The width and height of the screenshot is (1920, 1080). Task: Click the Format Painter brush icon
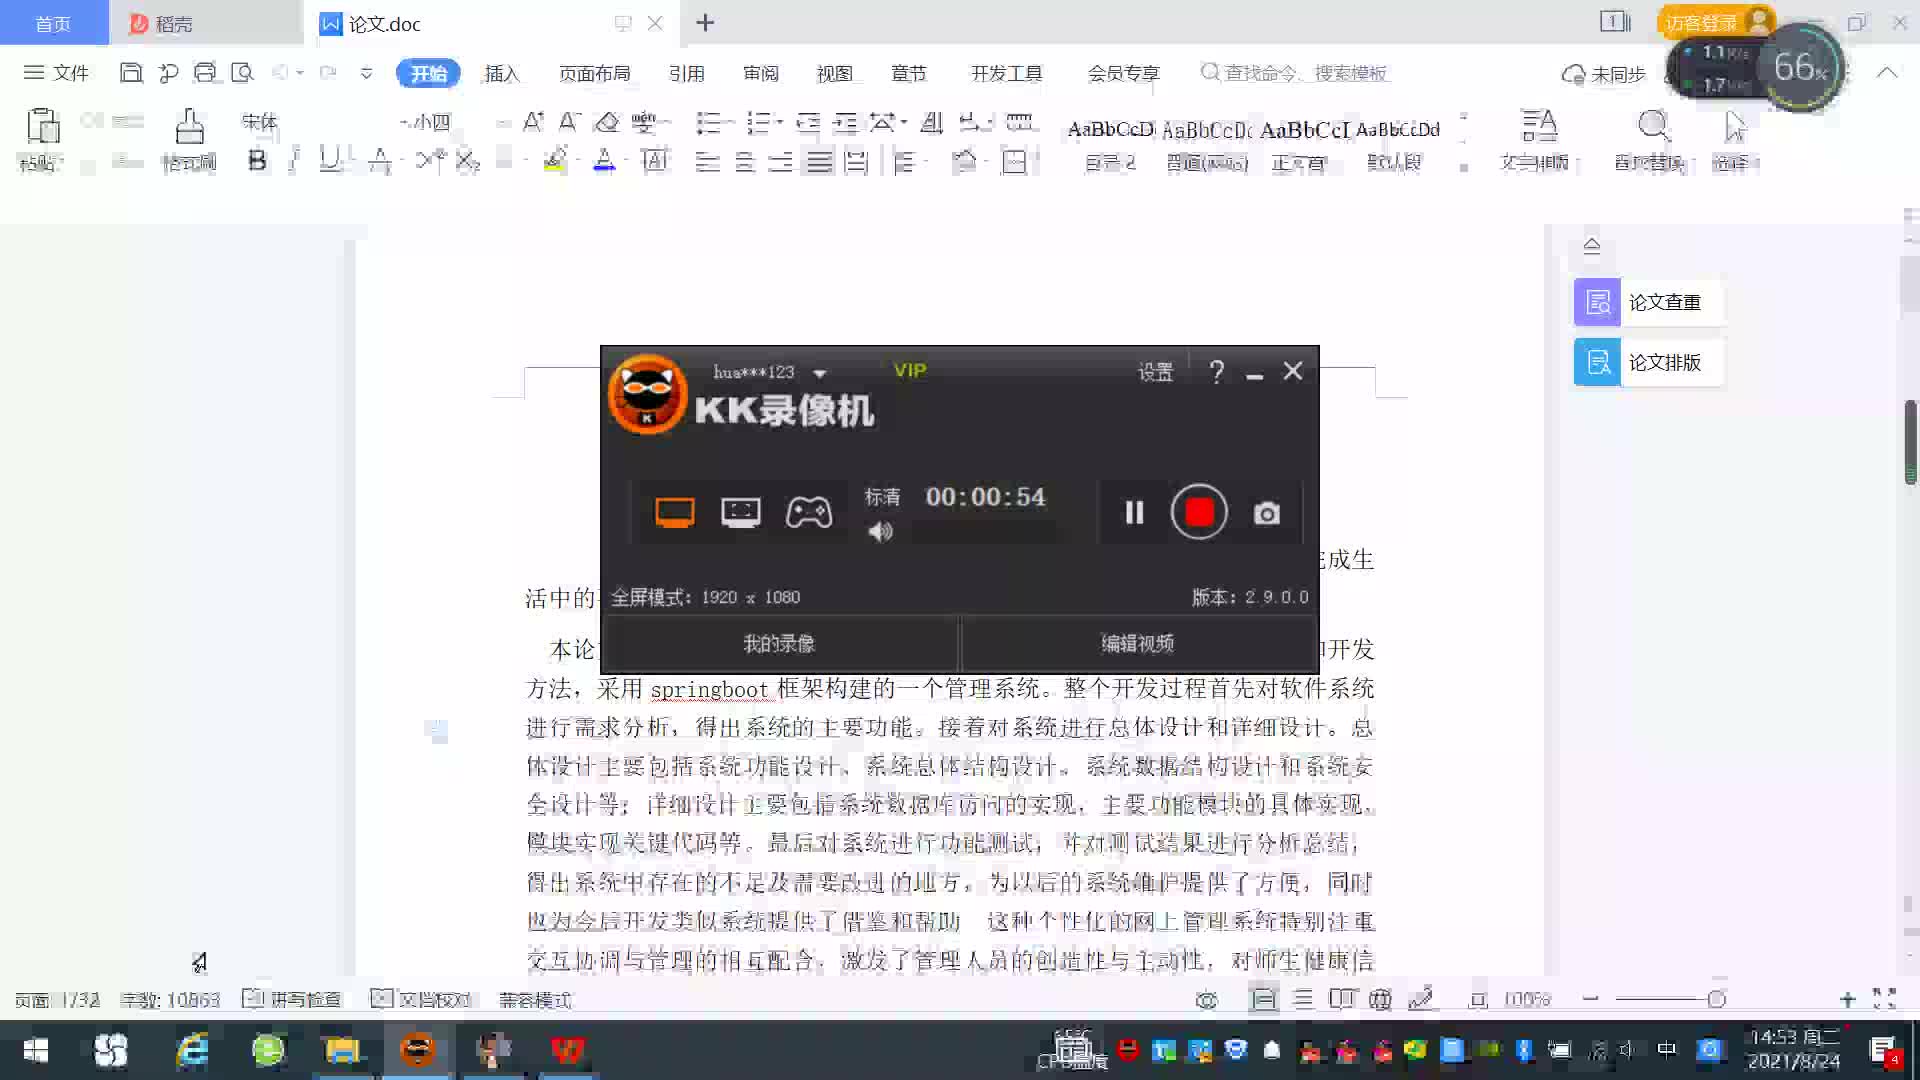189,127
